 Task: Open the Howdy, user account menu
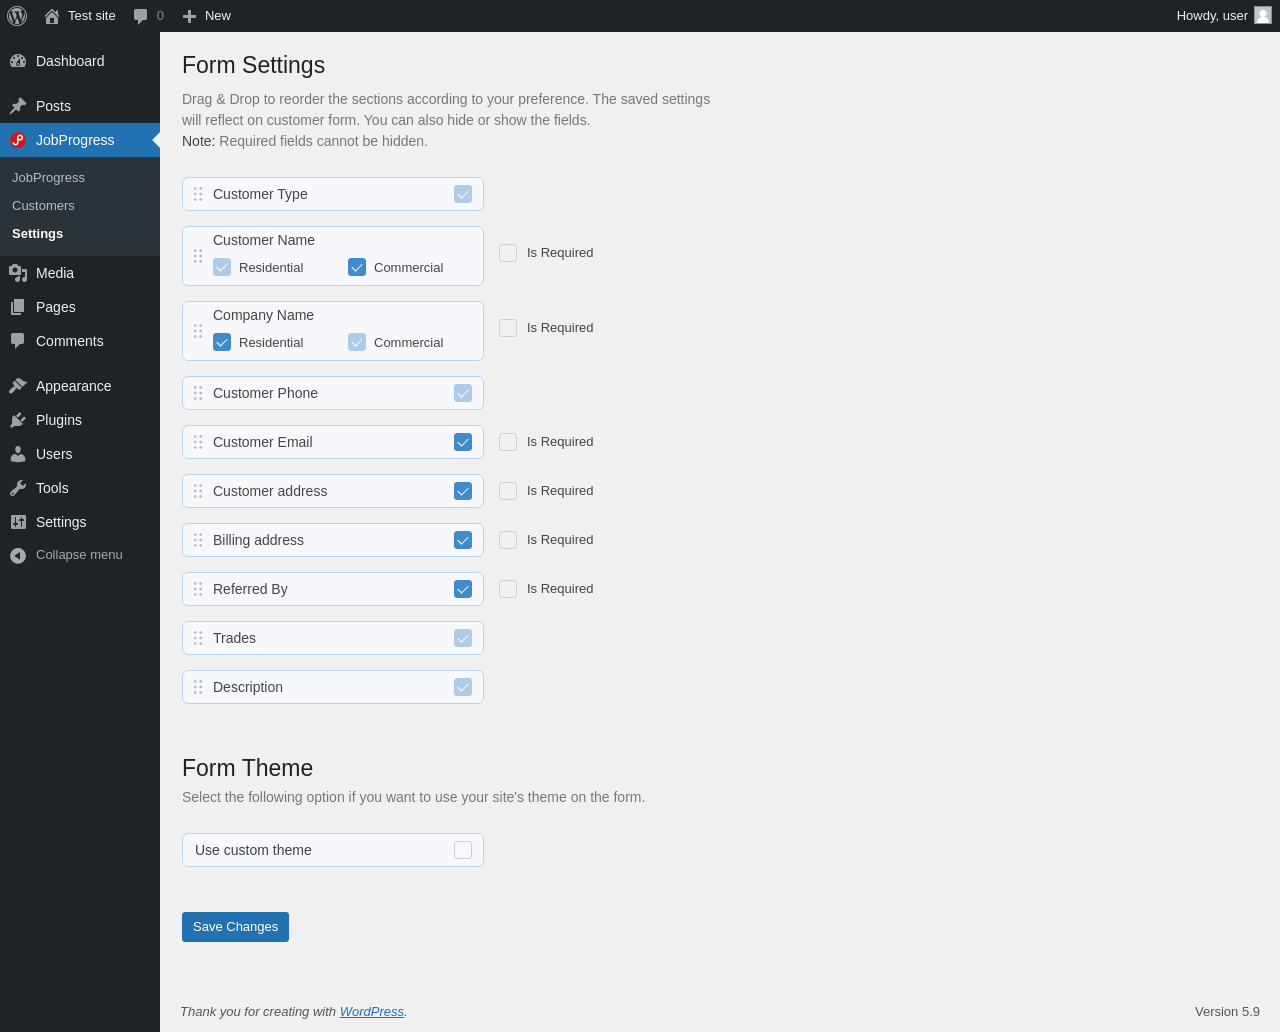(1211, 16)
